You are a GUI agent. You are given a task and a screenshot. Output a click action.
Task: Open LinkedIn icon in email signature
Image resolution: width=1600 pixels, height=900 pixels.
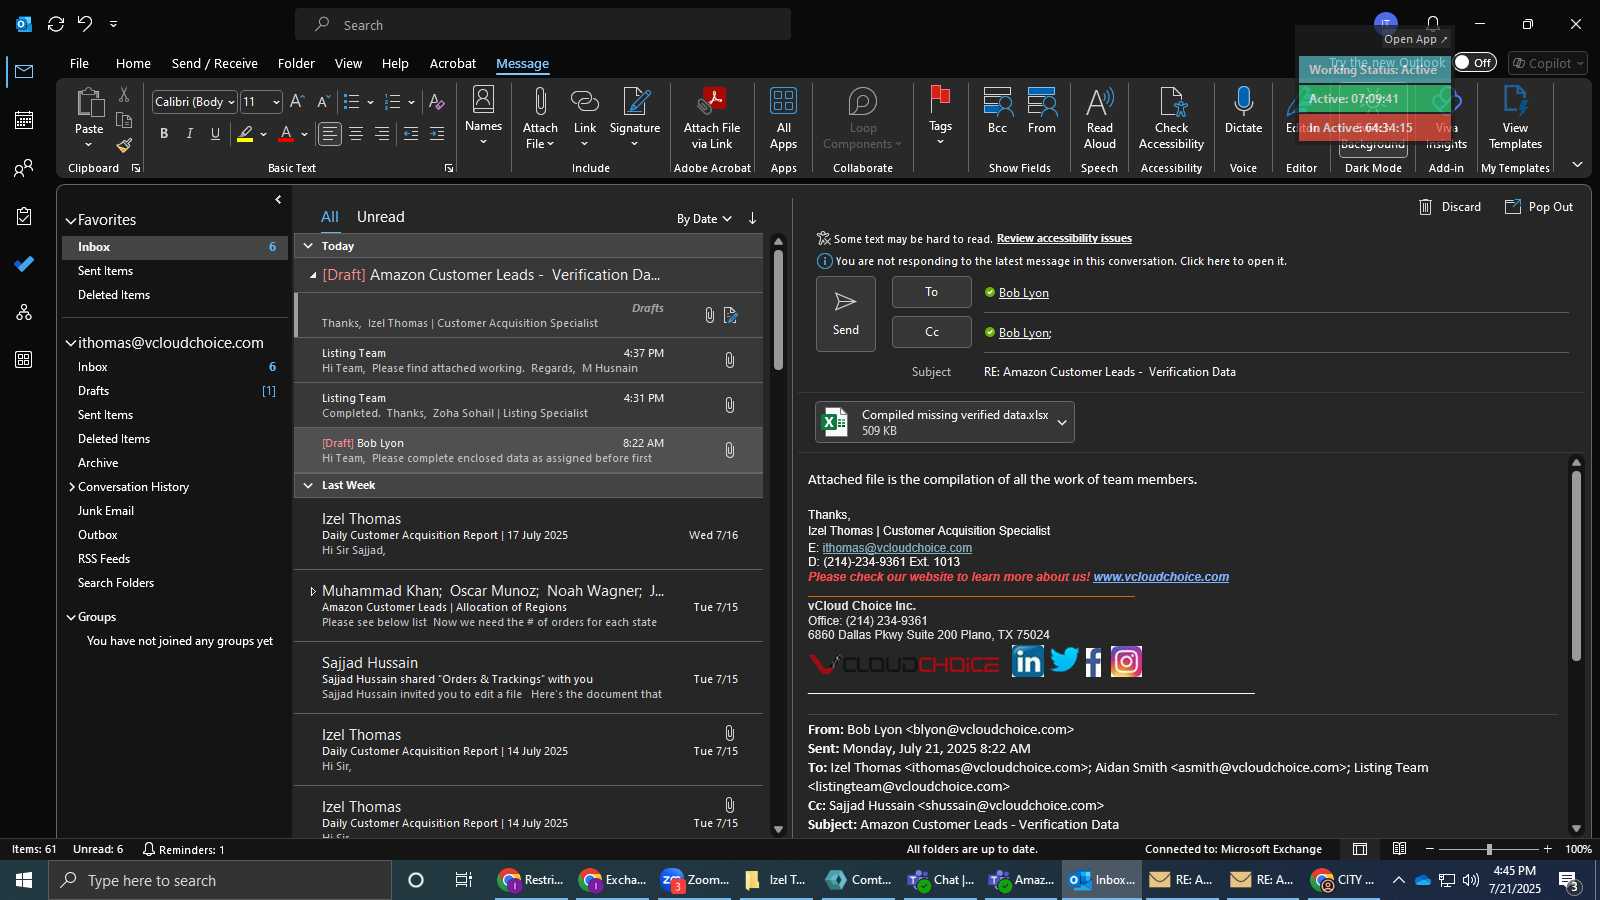click(x=1027, y=661)
